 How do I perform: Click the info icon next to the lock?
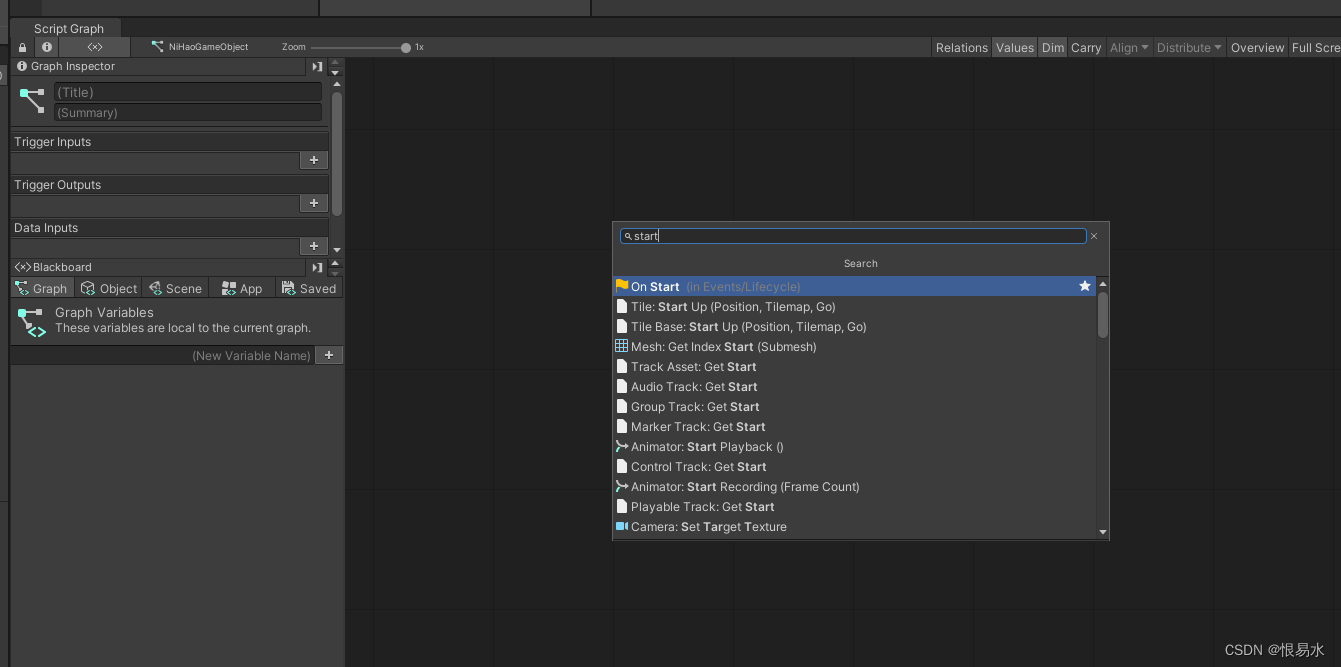[x=46, y=47]
